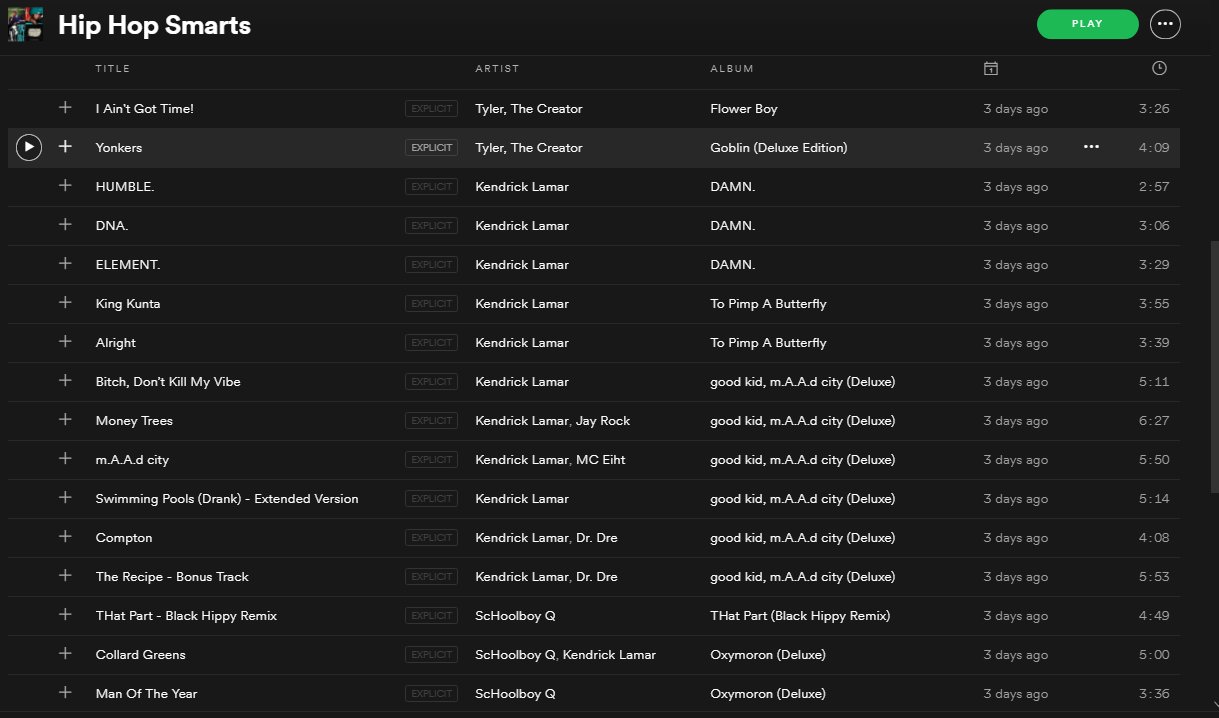The image size is (1219, 718).
Task: Select the DNA. track title
Action: 112,226
